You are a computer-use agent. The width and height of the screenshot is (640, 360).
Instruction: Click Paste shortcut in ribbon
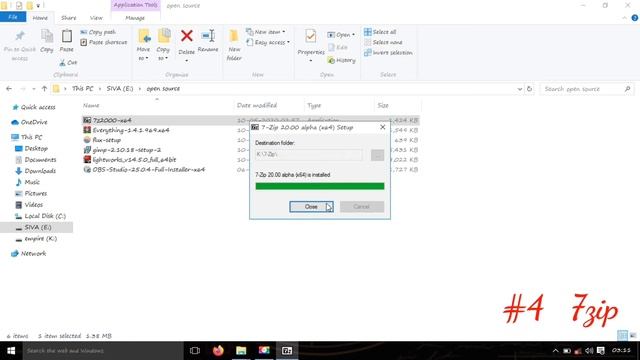point(104,42)
